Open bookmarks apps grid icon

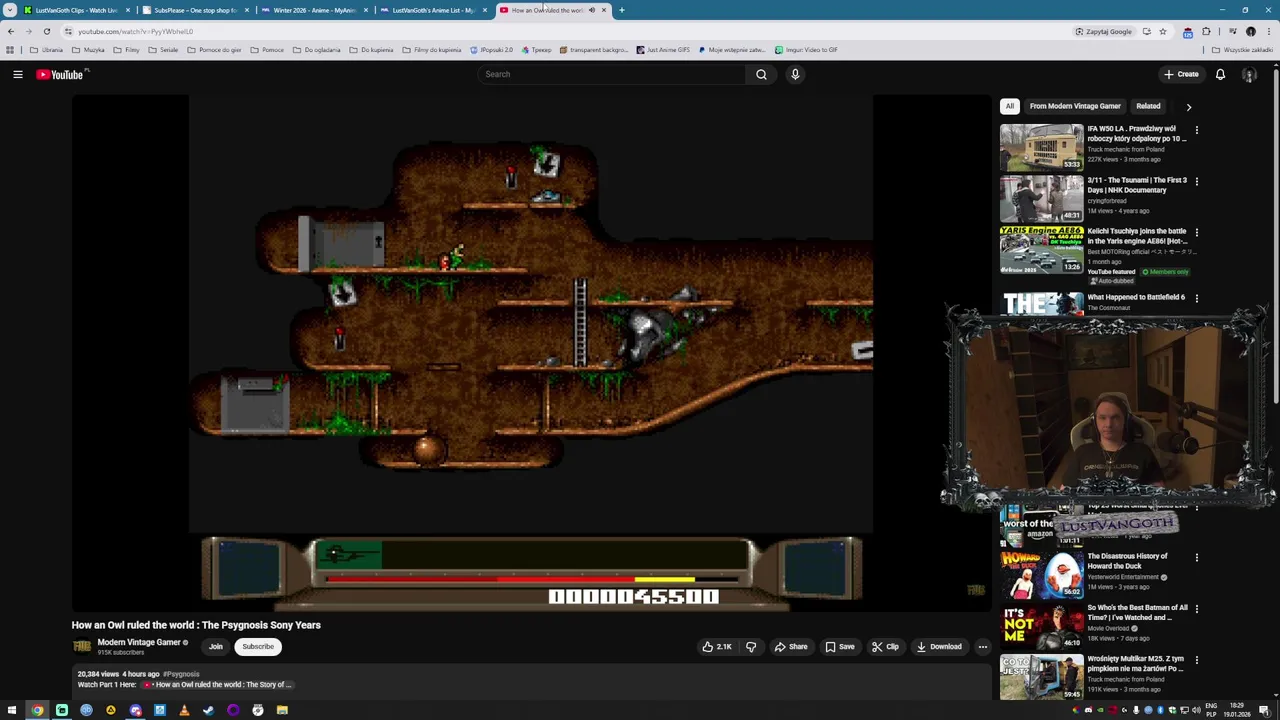pyautogui.click(x=10, y=49)
